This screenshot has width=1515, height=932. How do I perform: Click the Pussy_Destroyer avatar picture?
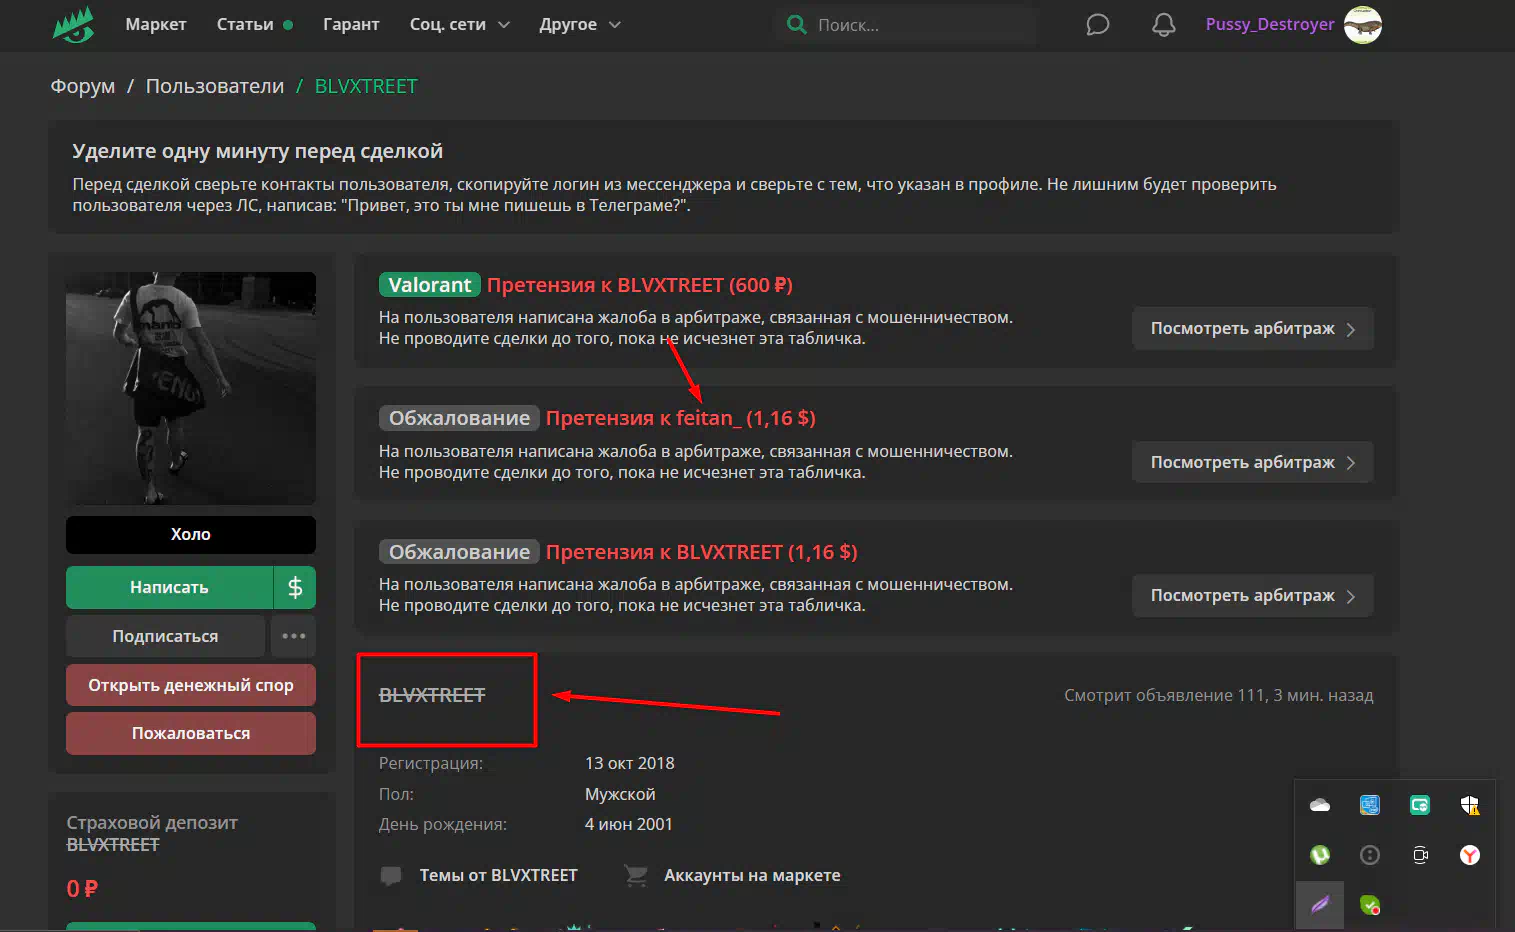(x=1362, y=25)
